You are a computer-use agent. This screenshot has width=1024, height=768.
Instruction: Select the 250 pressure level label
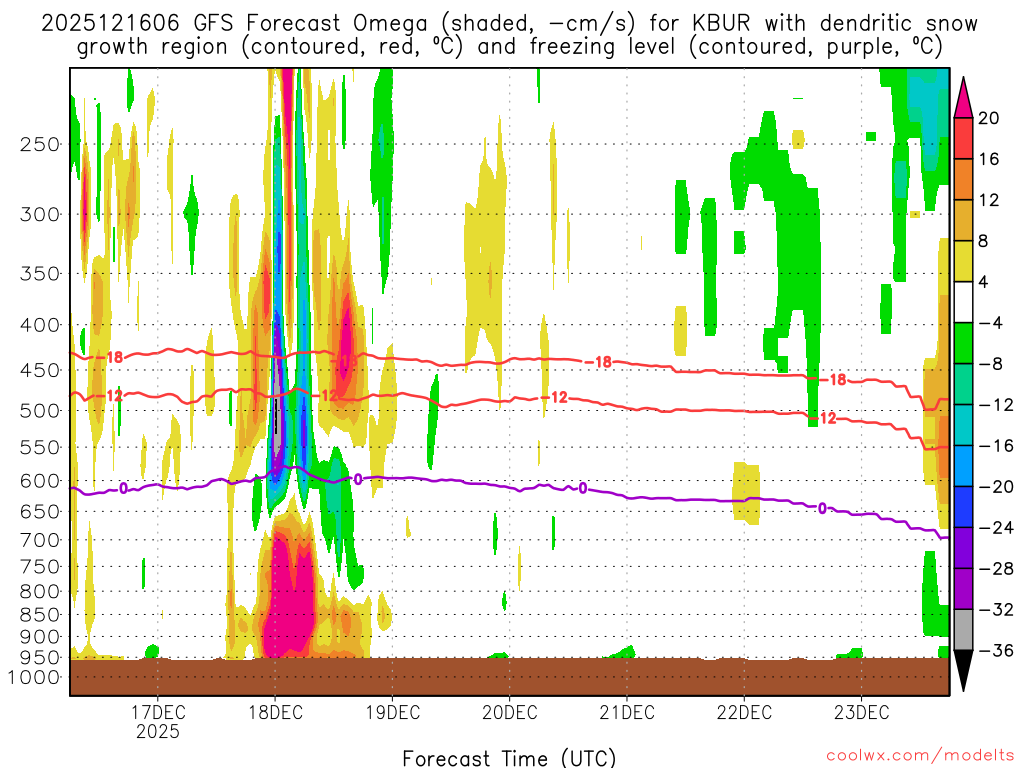click(41, 144)
